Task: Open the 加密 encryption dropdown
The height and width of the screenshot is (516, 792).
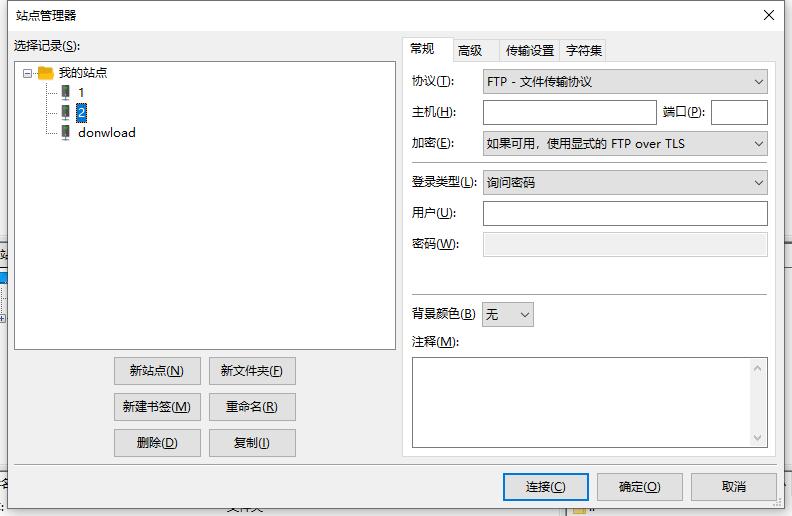Action: 625,144
